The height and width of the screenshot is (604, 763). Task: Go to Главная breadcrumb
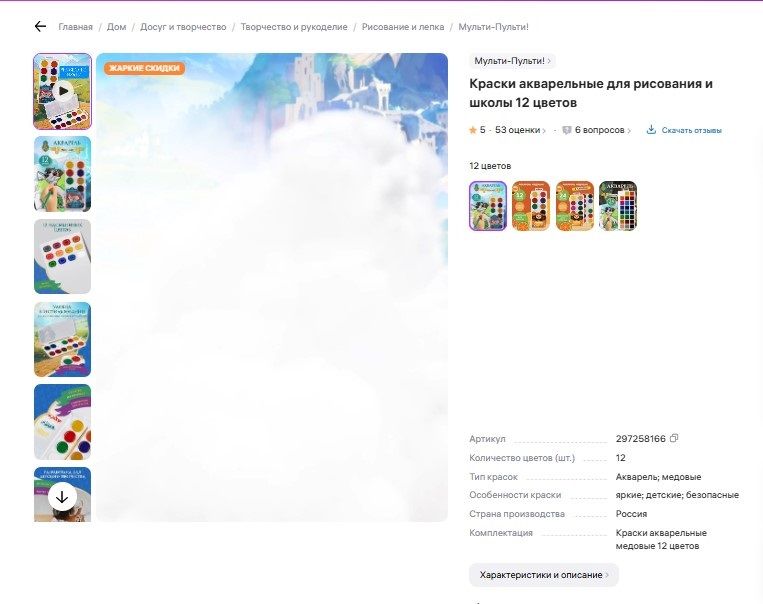(x=75, y=27)
